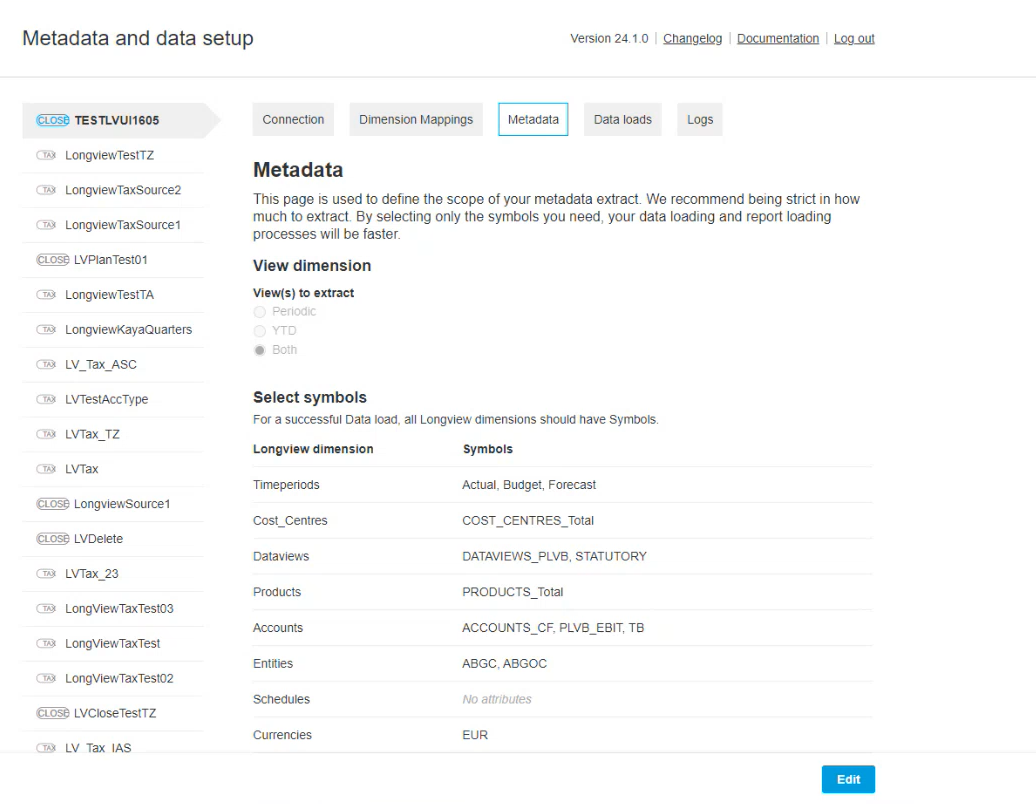Open the Connection tab

point(293,119)
